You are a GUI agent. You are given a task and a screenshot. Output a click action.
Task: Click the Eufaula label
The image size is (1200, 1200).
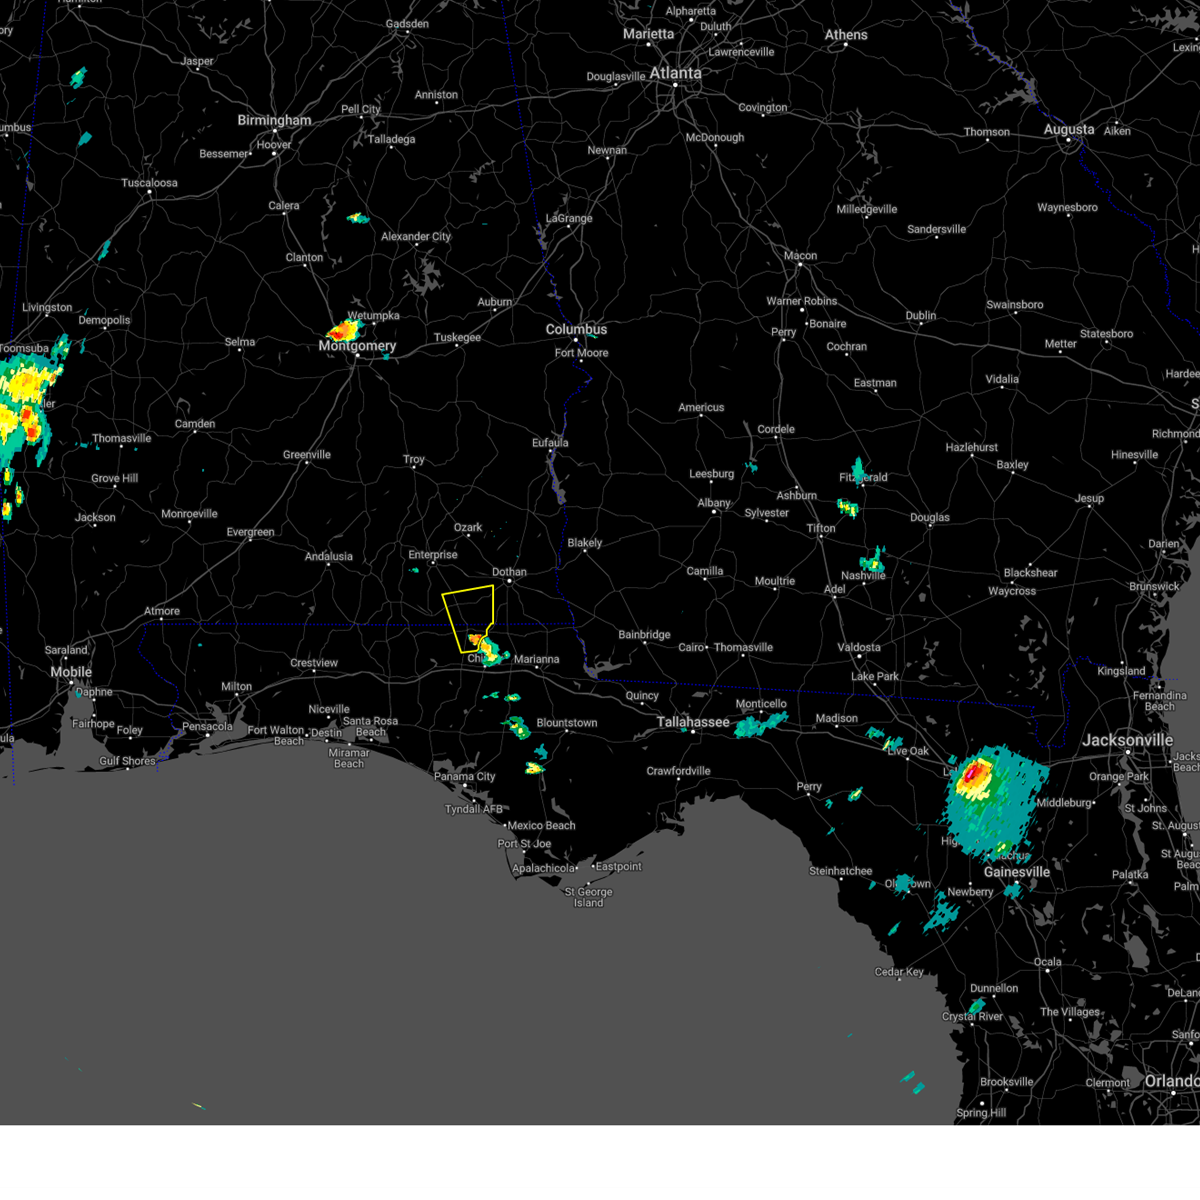pyautogui.click(x=550, y=443)
